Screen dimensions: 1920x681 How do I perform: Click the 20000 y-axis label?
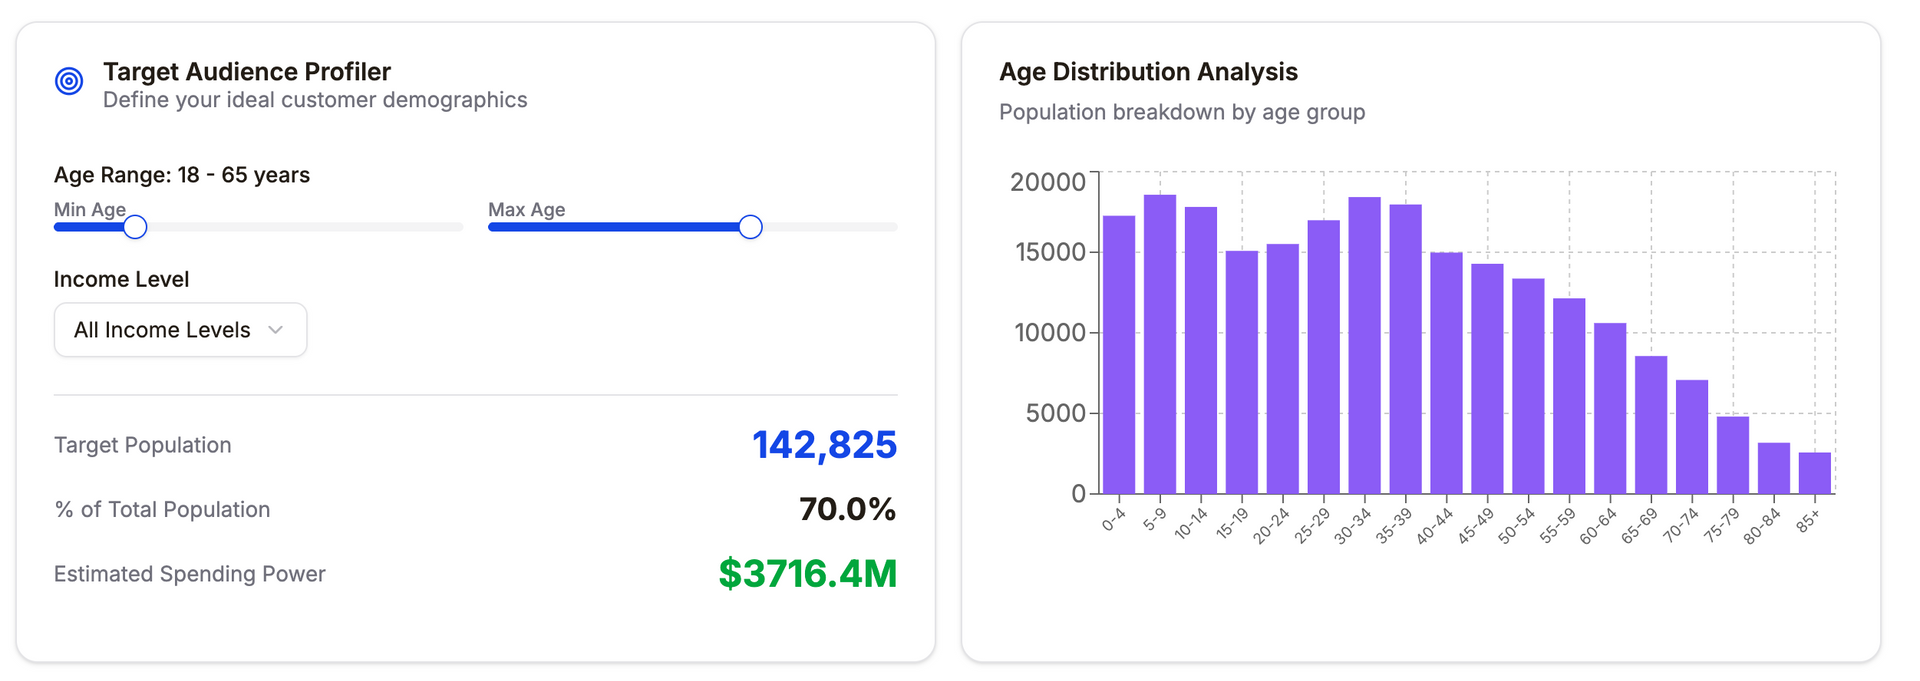coord(1047,182)
